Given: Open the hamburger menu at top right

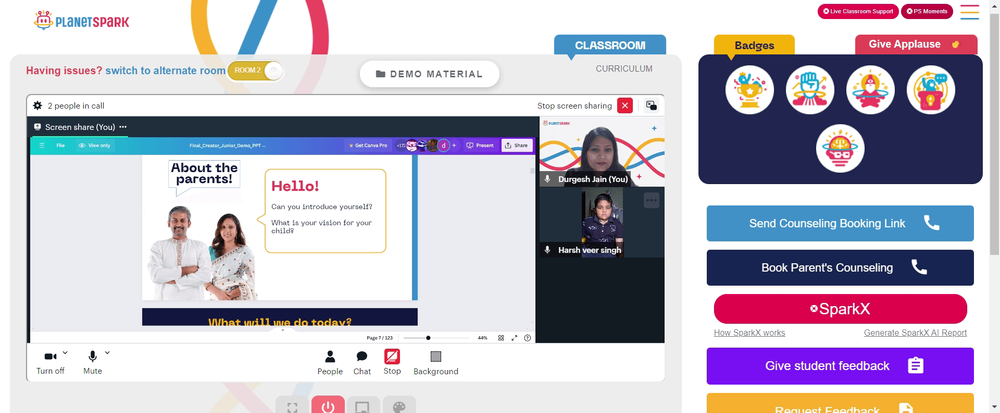Looking at the screenshot, I should tap(969, 12).
